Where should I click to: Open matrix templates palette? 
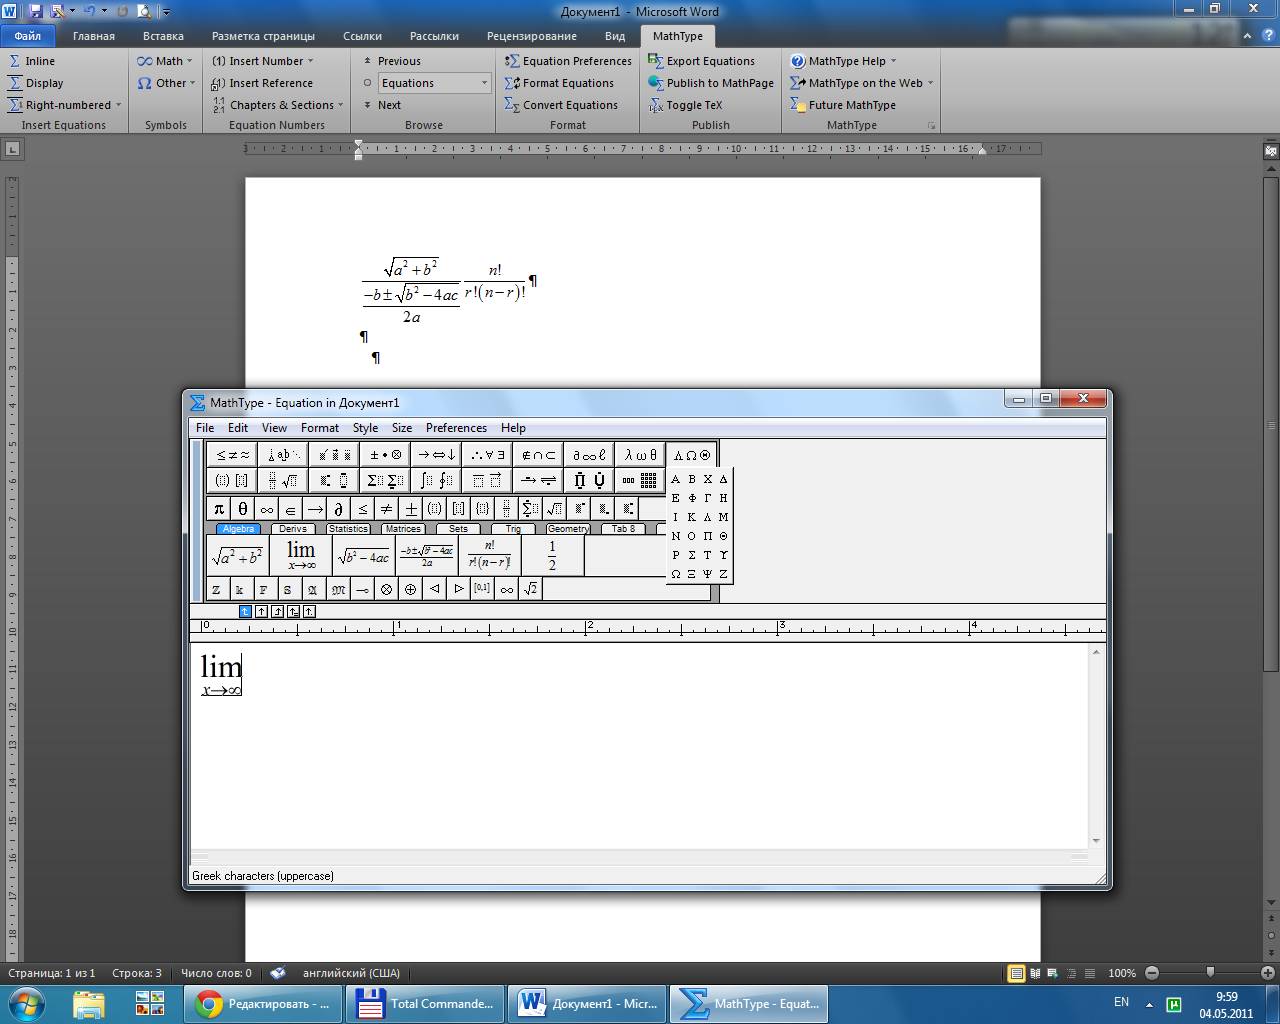pos(640,481)
